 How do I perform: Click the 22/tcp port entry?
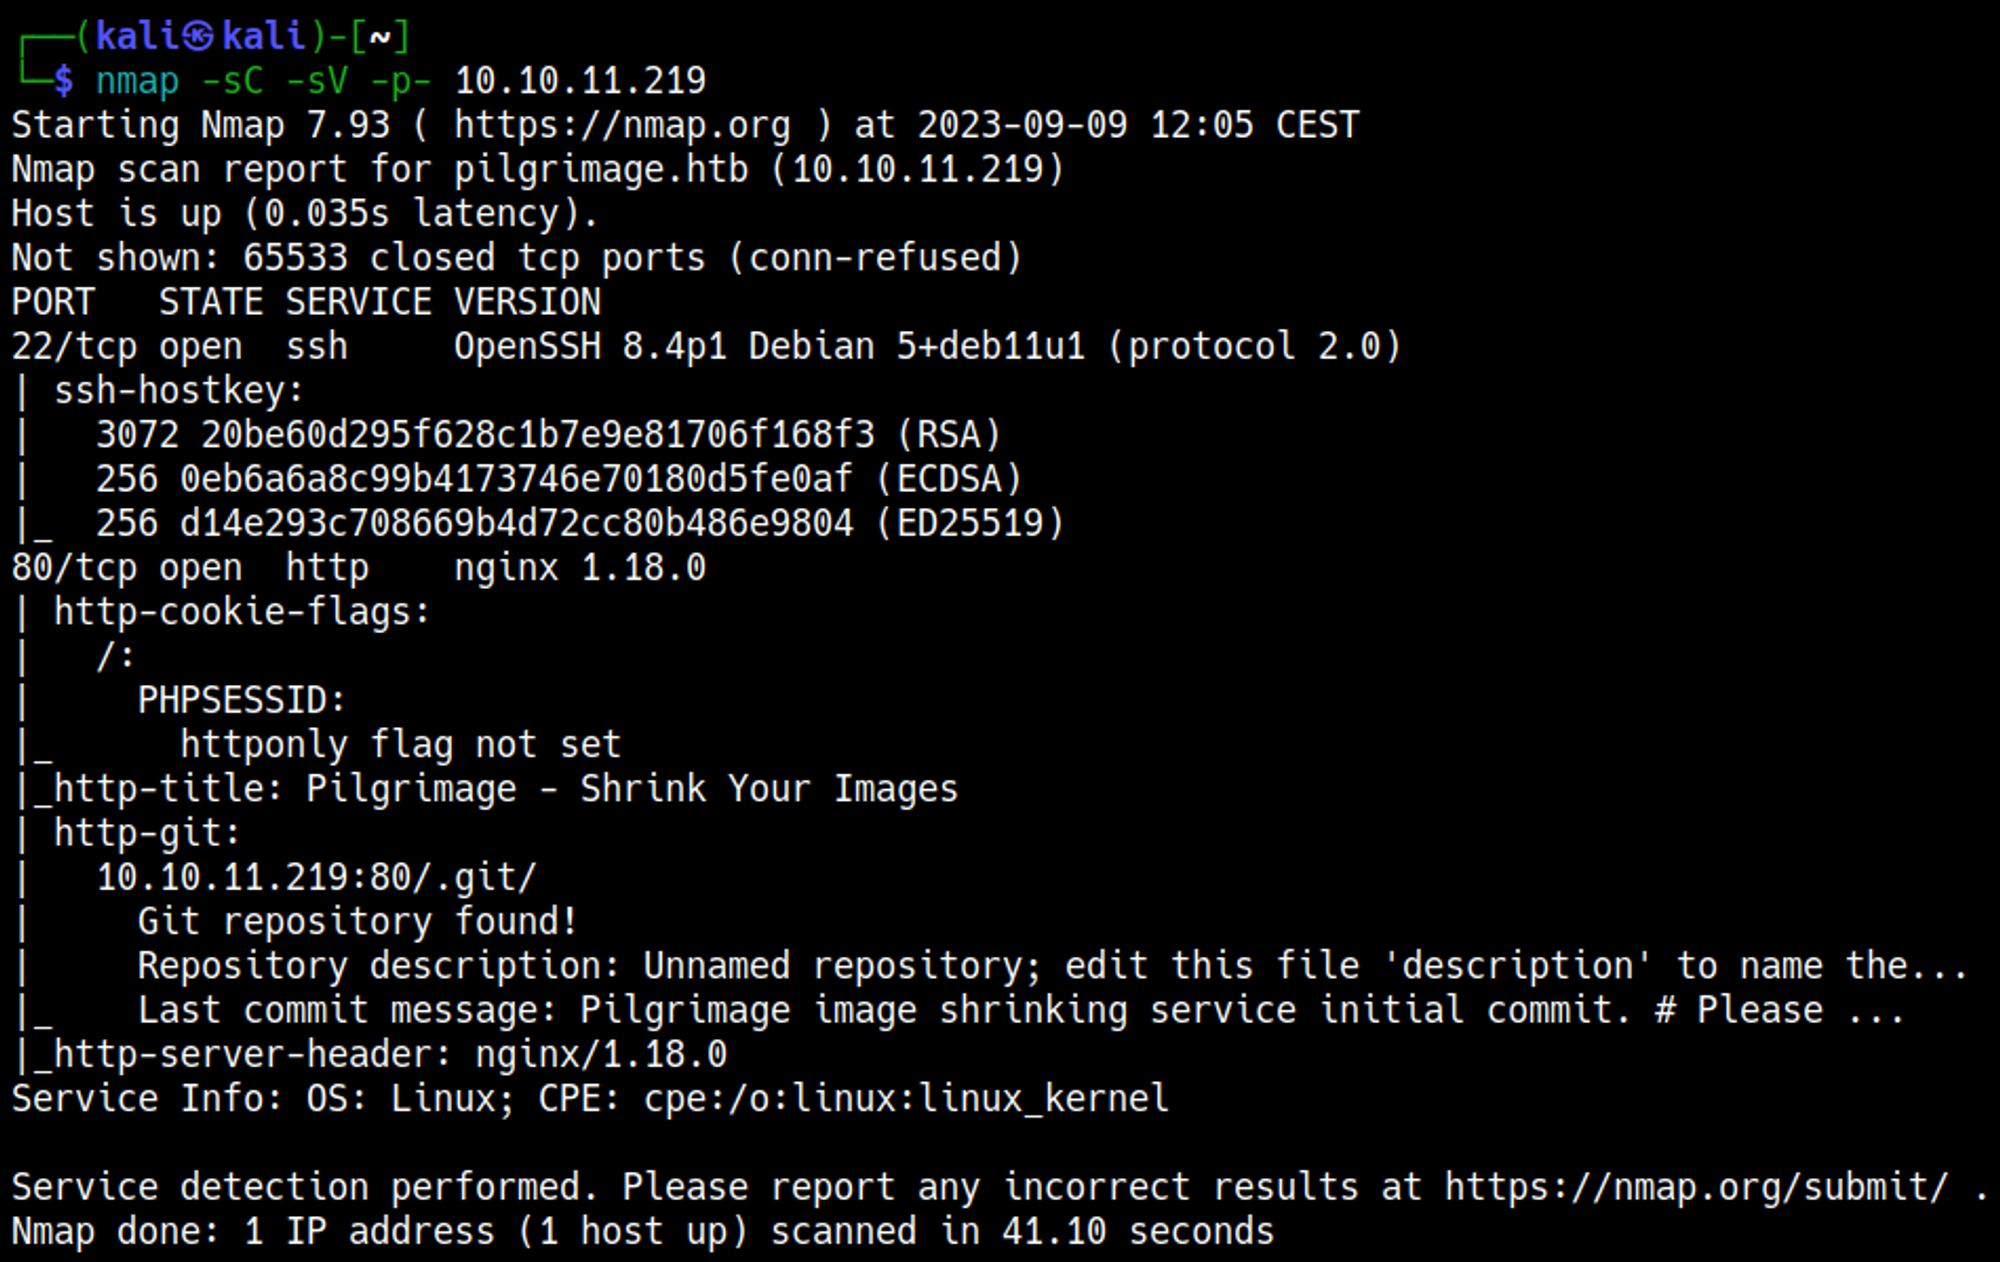73,346
